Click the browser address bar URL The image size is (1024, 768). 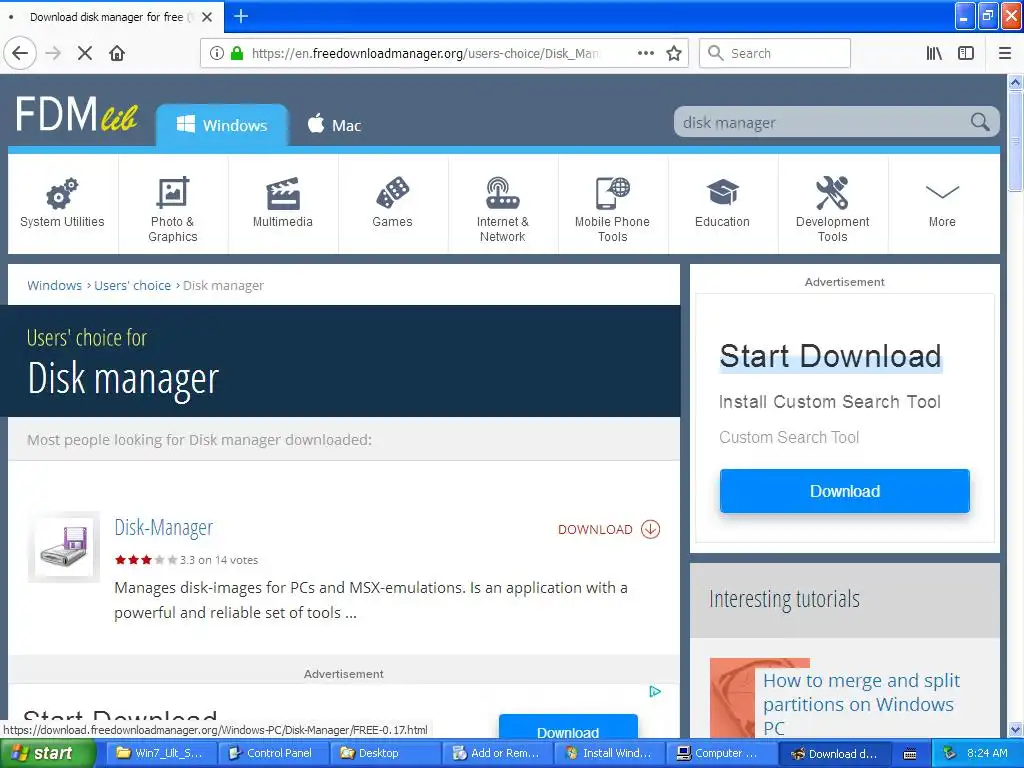pos(424,53)
